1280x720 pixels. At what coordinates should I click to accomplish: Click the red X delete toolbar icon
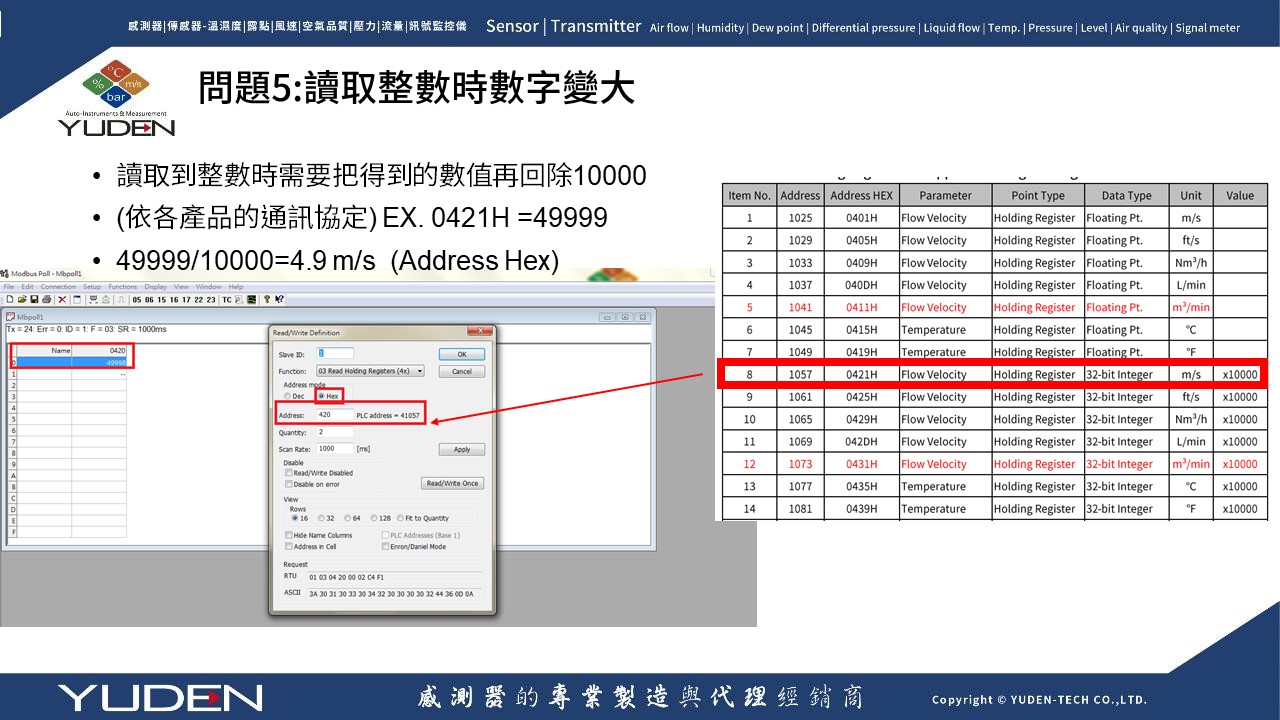click(x=62, y=299)
